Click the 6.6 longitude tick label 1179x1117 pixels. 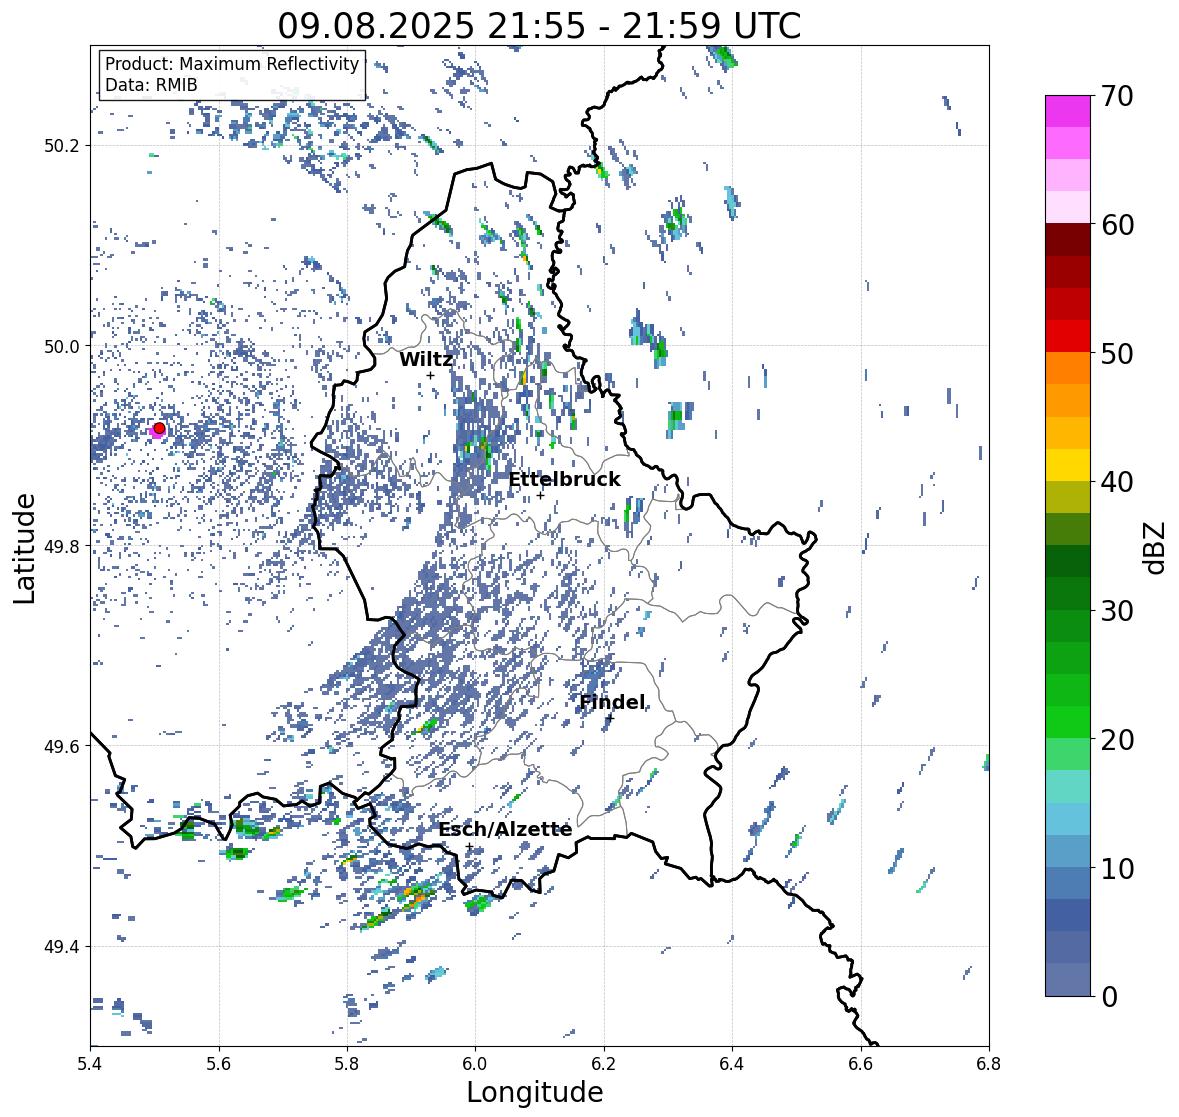tap(861, 1064)
